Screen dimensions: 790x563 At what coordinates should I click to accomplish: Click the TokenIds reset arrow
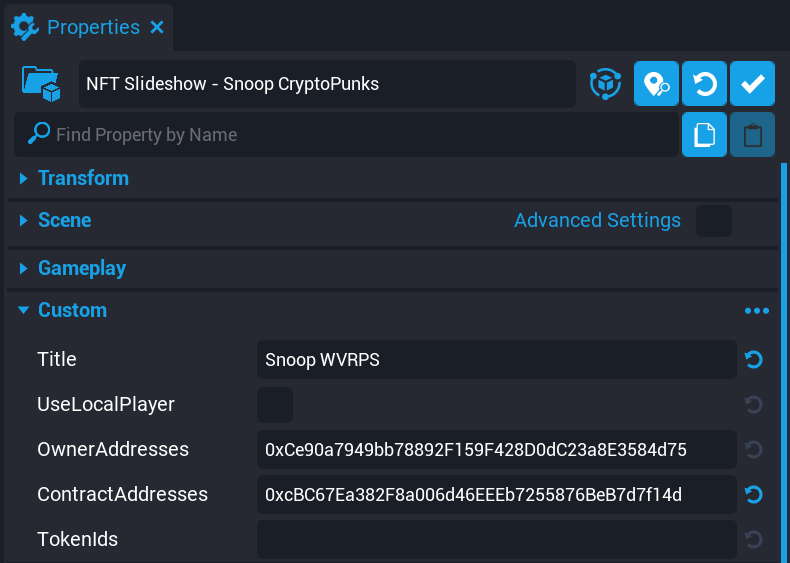[754, 539]
